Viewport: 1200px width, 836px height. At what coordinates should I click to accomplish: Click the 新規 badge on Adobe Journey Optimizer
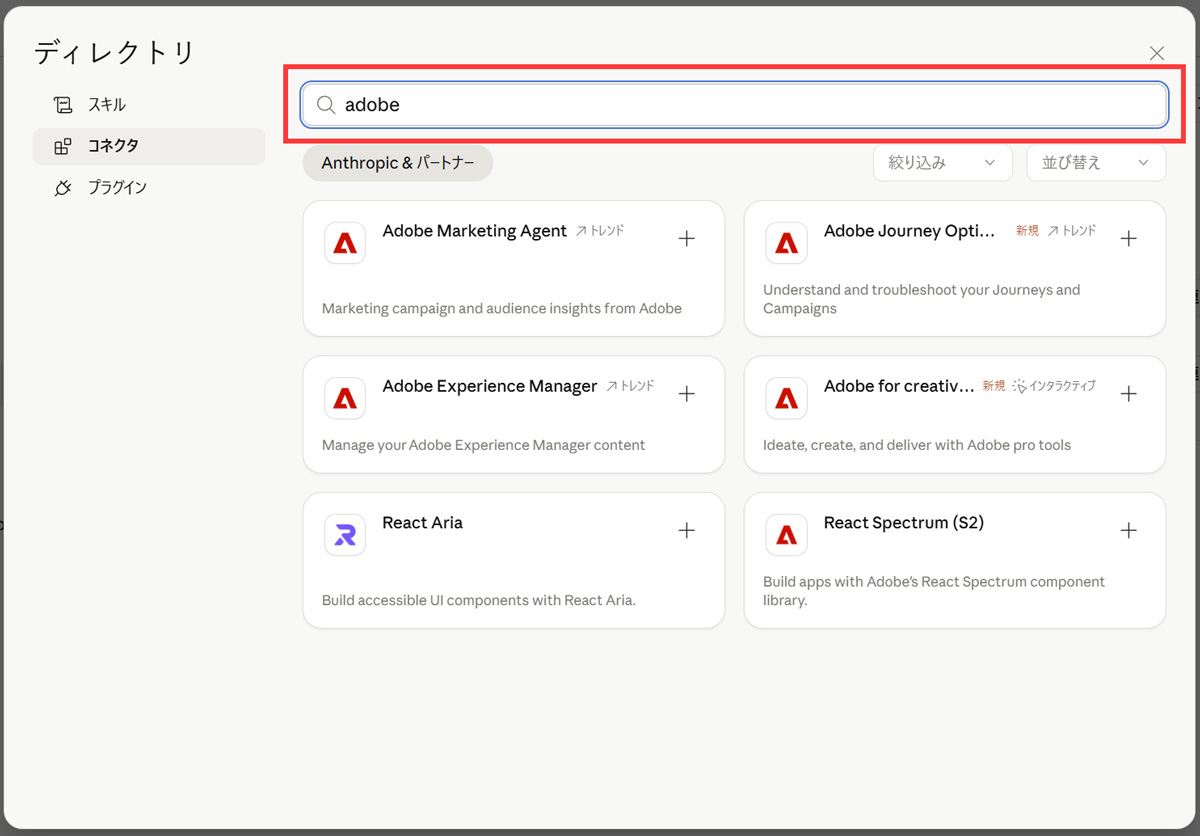click(1027, 231)
